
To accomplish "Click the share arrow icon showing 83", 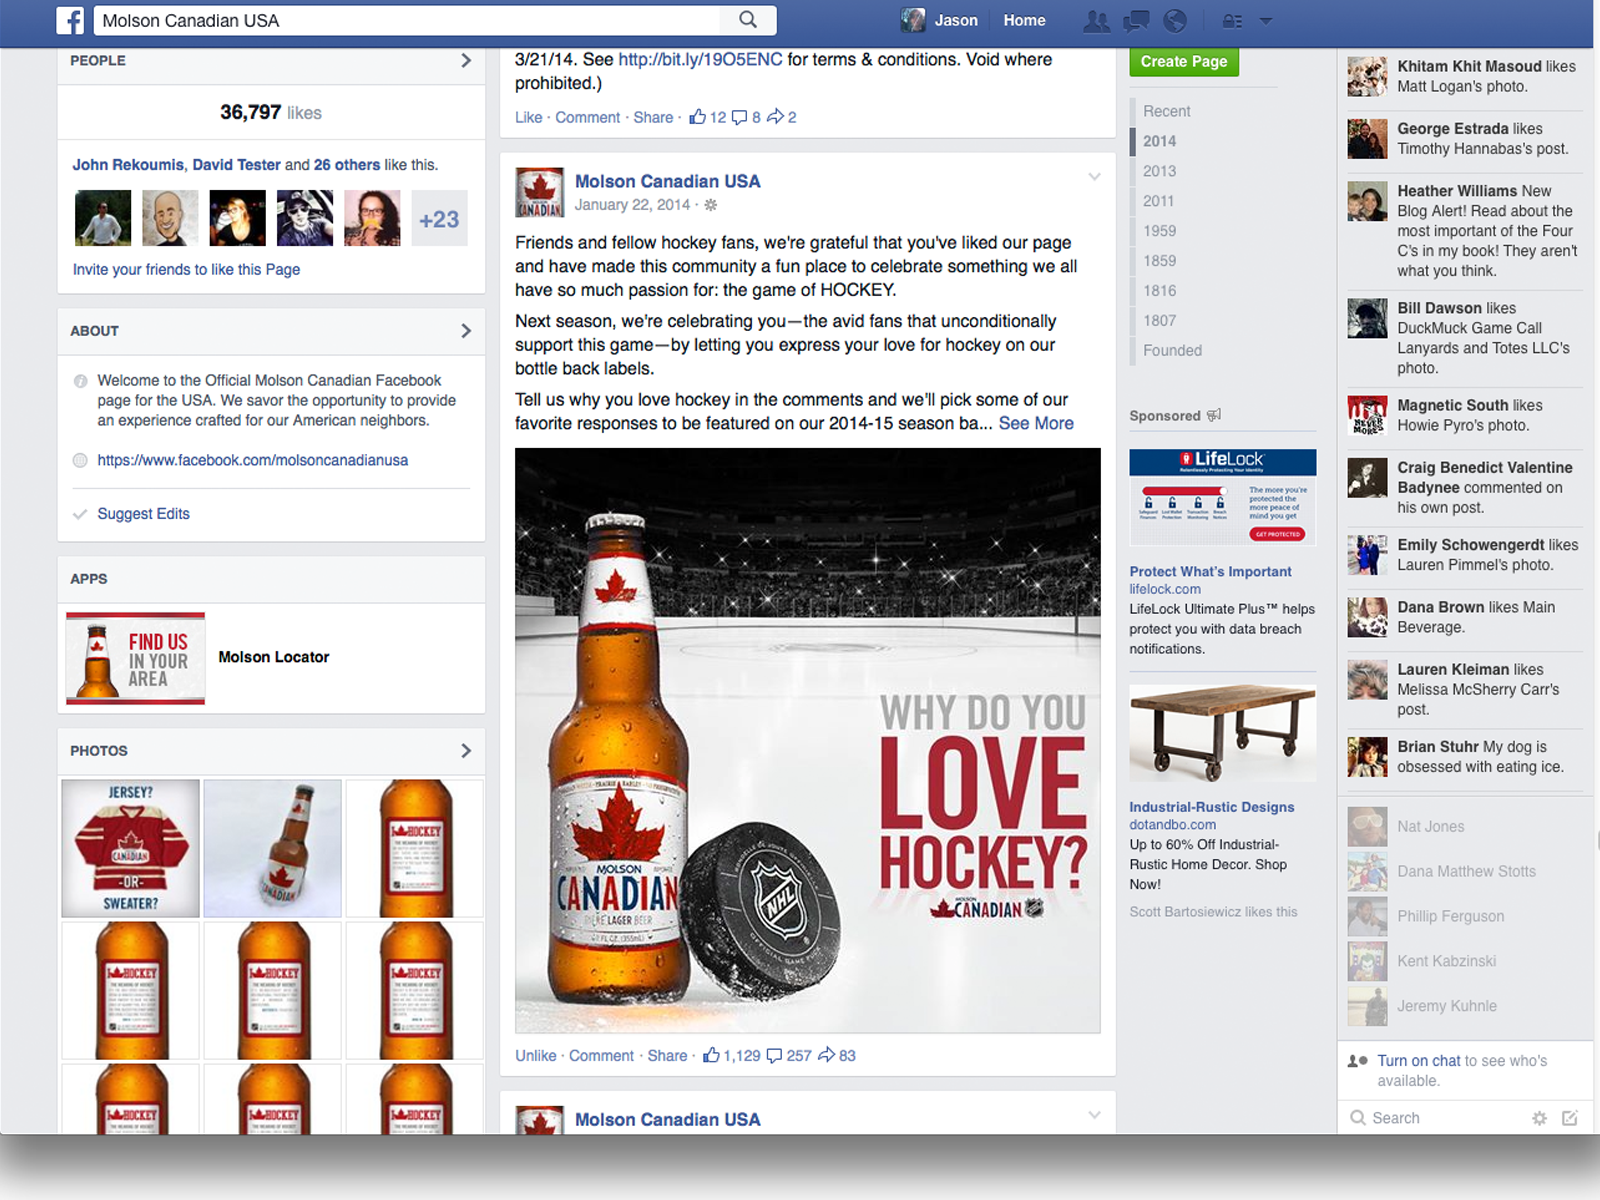I will (x=827, y=1055).
